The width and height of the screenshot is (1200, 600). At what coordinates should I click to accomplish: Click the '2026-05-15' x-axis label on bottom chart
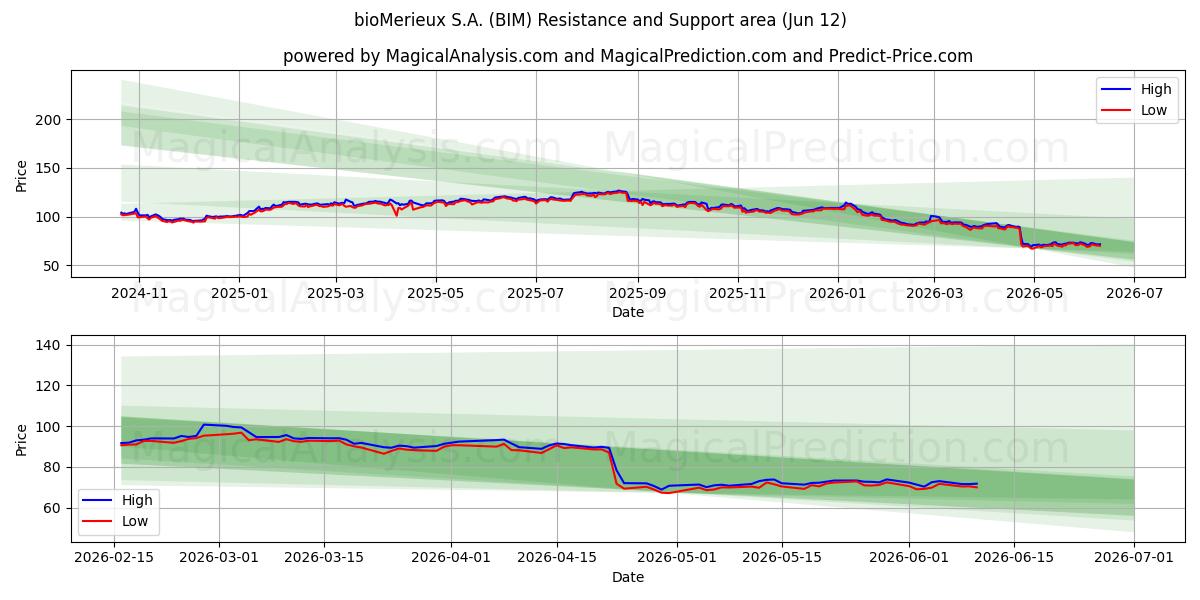pos(783,559)
